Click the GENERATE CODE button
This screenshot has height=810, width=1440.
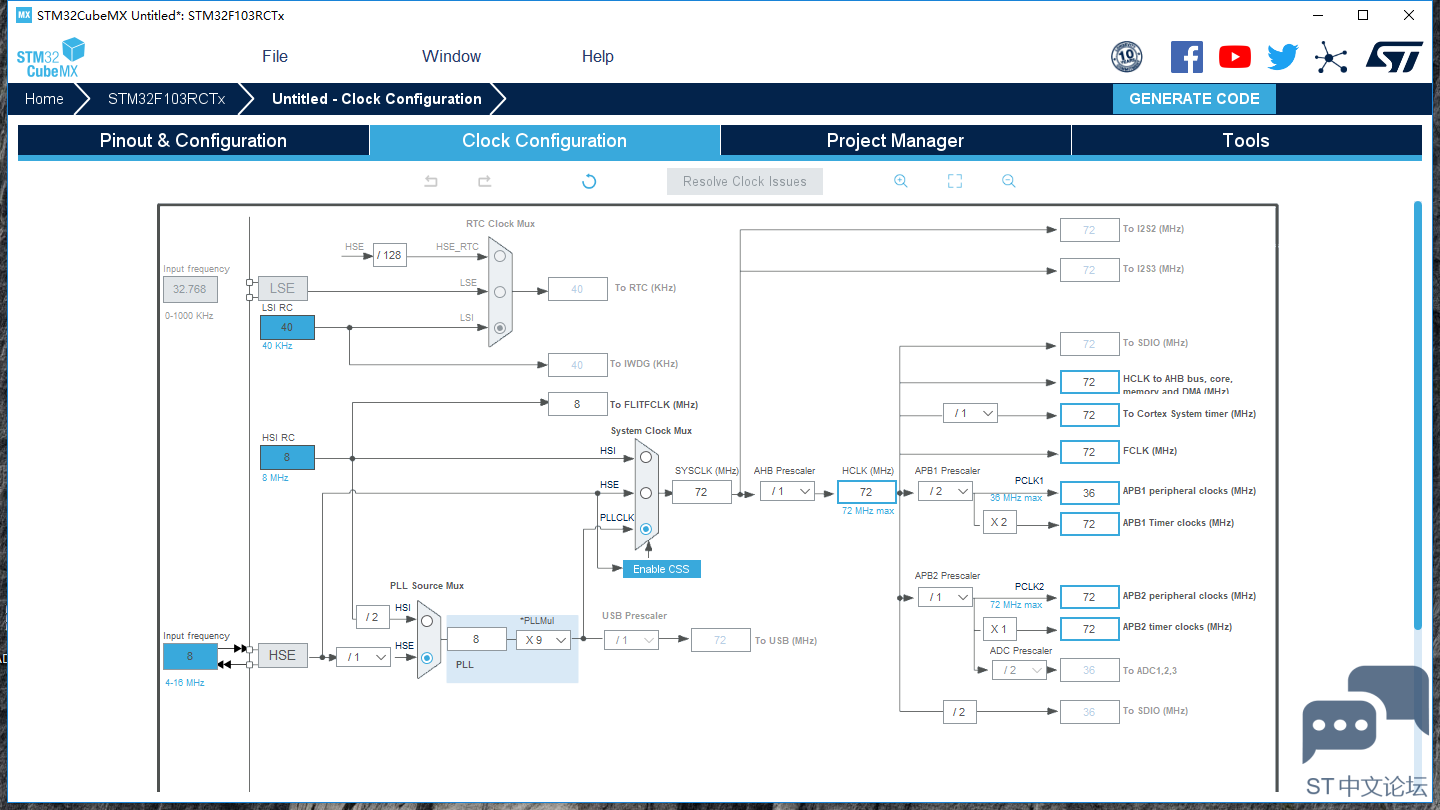pos(1194,99)
